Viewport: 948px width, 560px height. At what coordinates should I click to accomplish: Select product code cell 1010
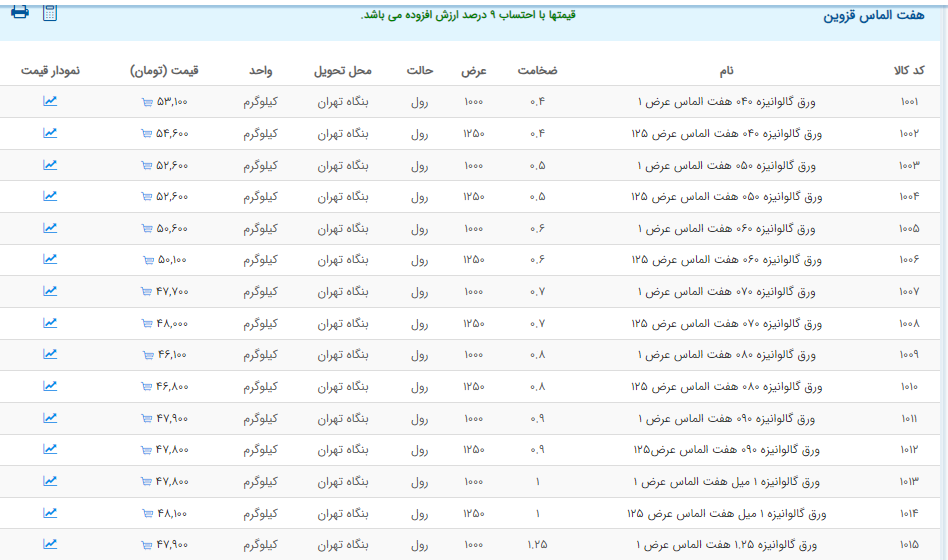click(x=909, y=387)
